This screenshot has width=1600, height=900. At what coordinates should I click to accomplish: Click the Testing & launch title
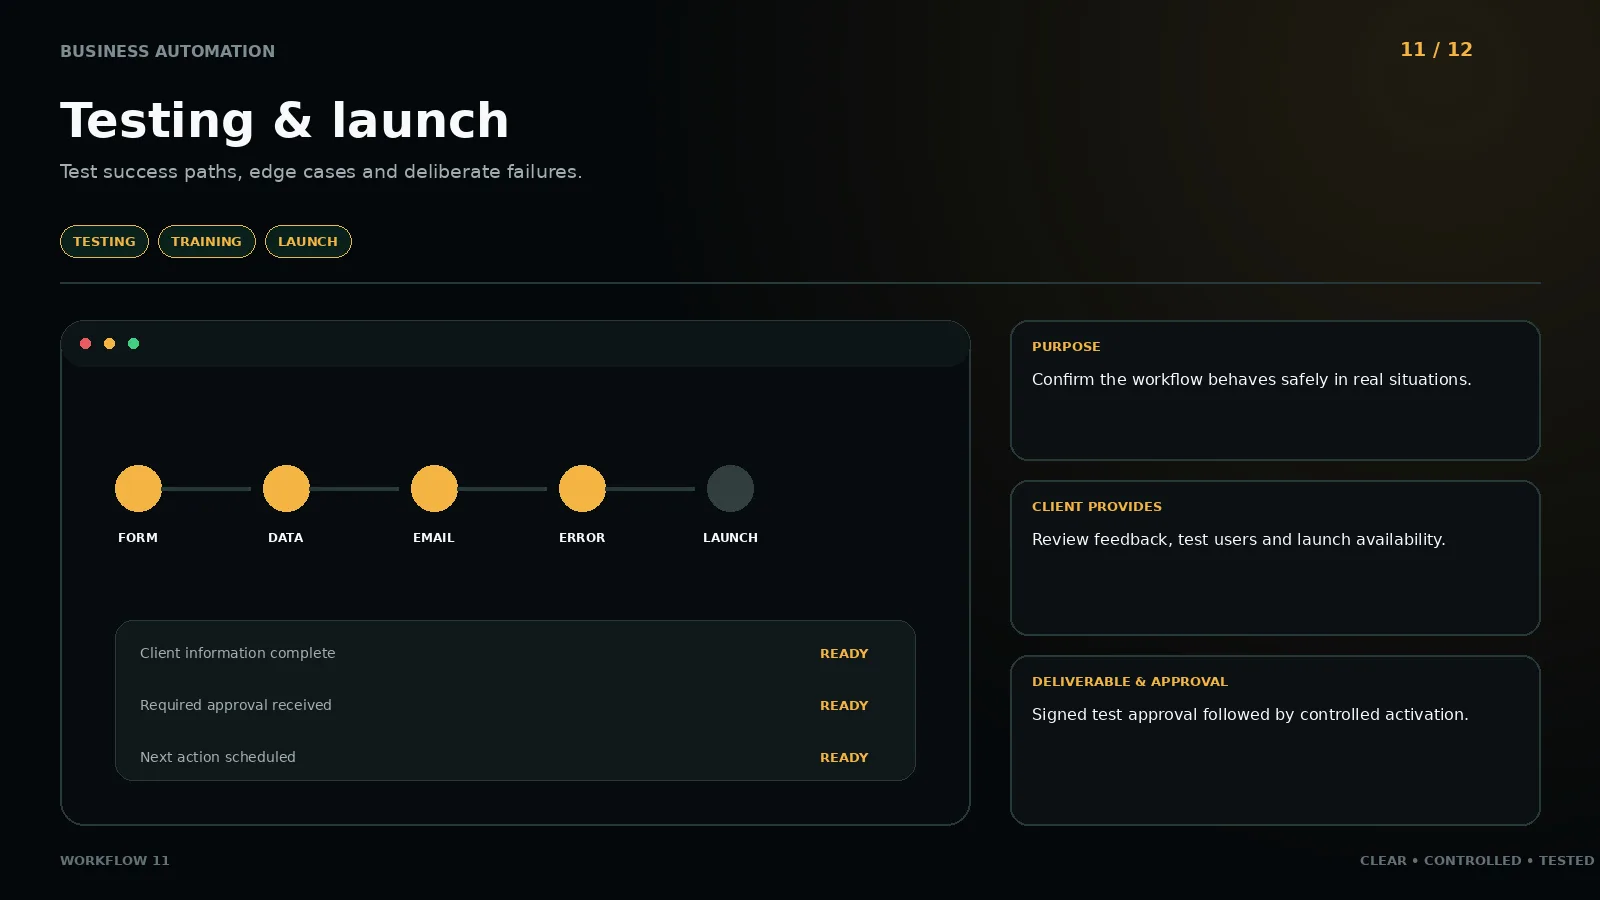point(285,121)
